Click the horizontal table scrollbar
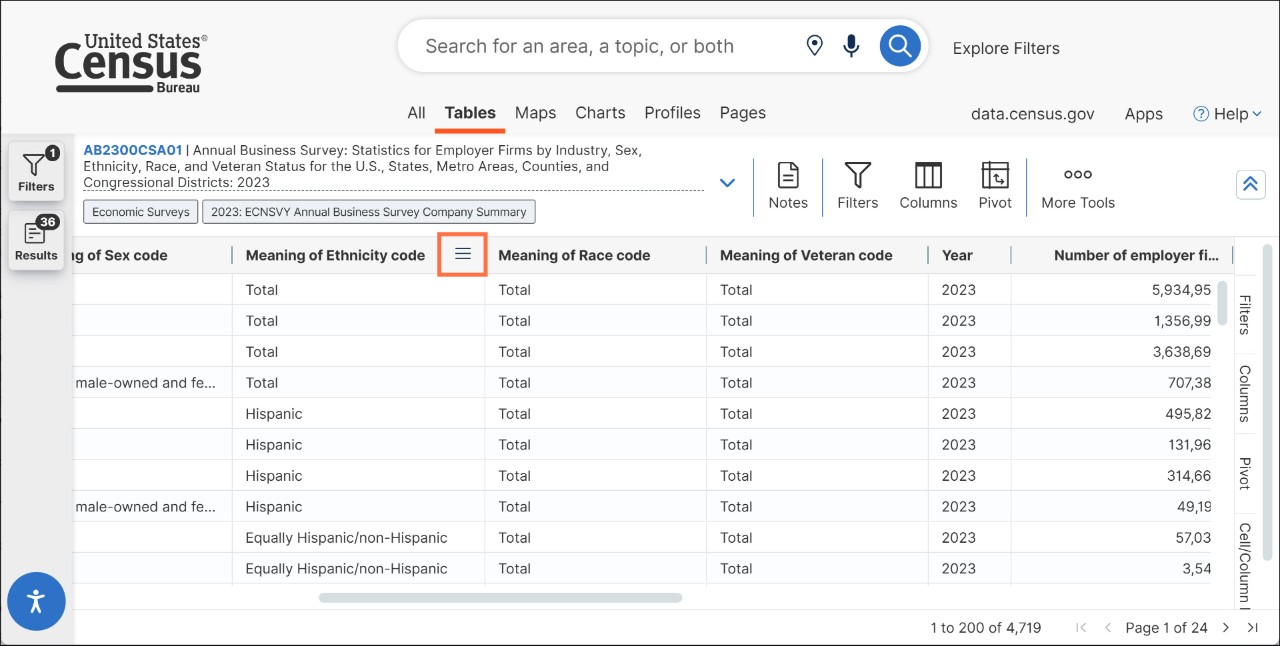This screenshot has width=1280, height=646. click(500, 598)
